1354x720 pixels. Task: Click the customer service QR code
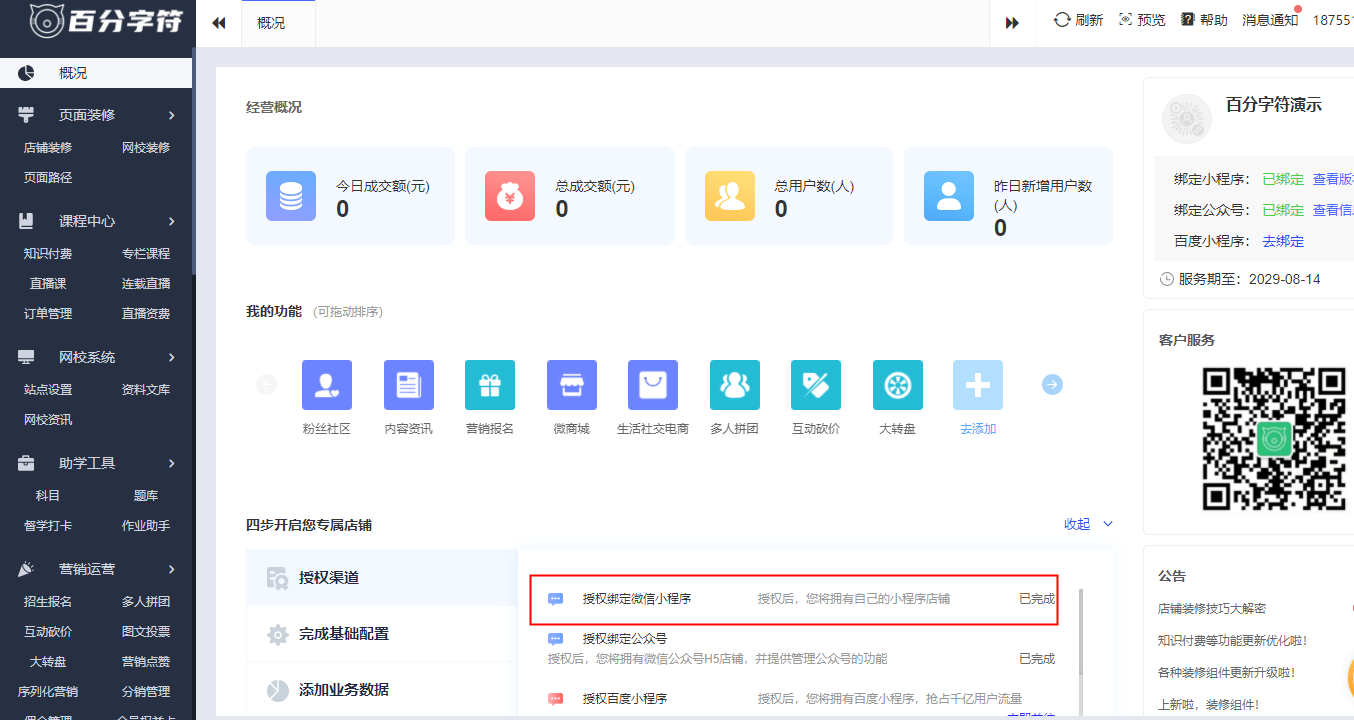1274,438
